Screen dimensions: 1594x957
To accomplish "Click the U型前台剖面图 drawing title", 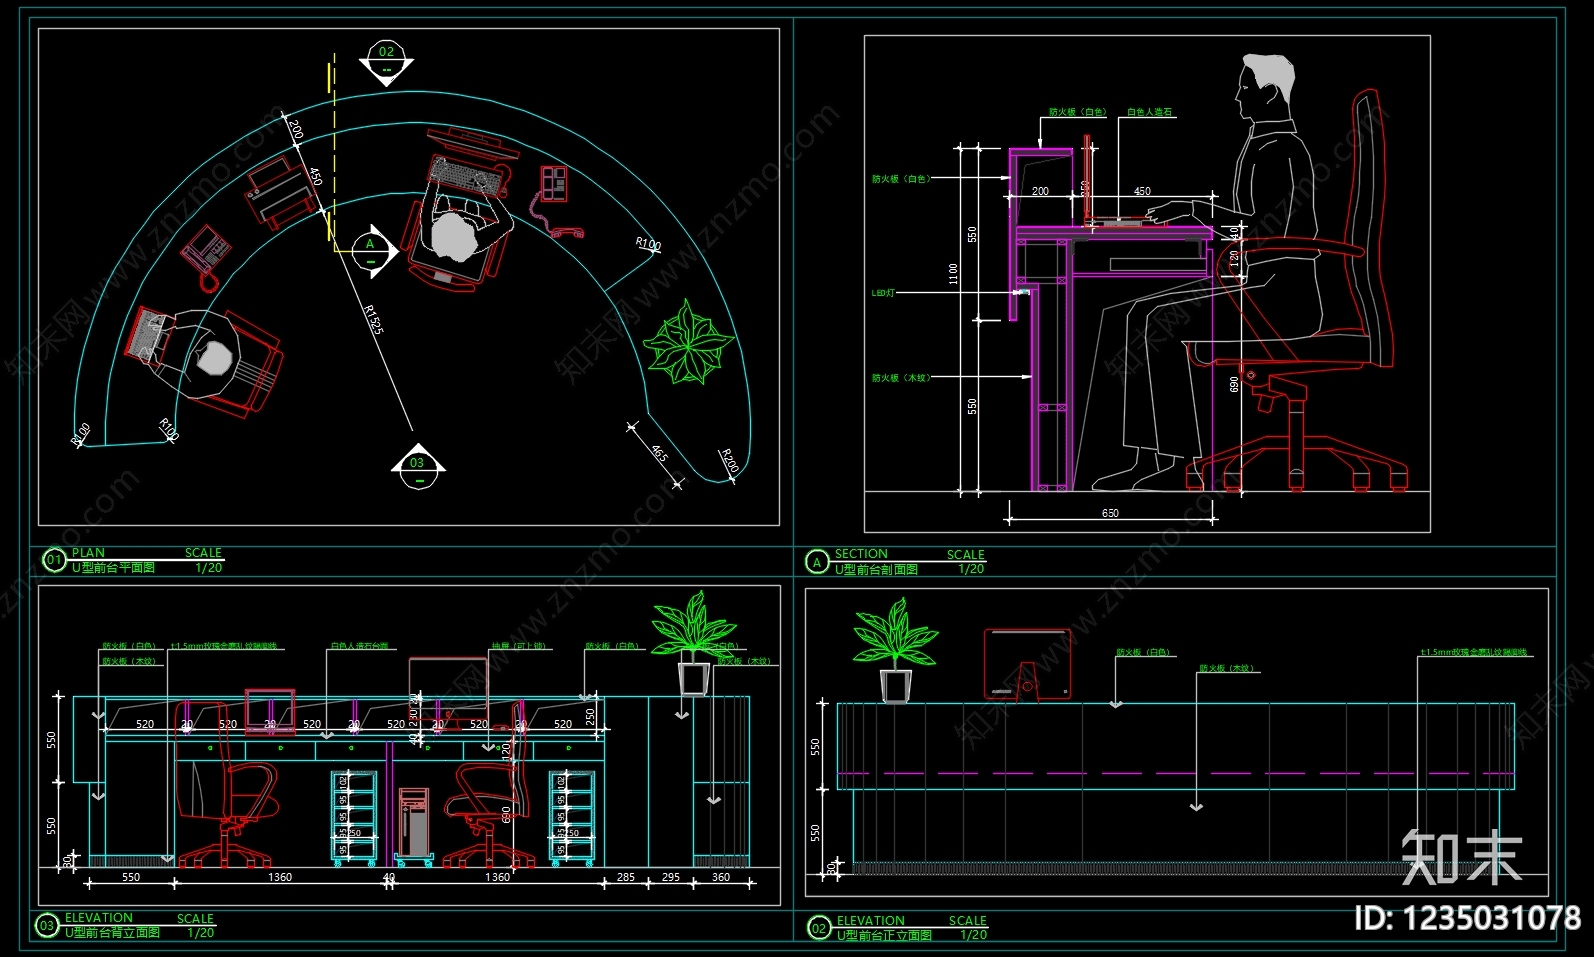I will [x=876, y=570].
